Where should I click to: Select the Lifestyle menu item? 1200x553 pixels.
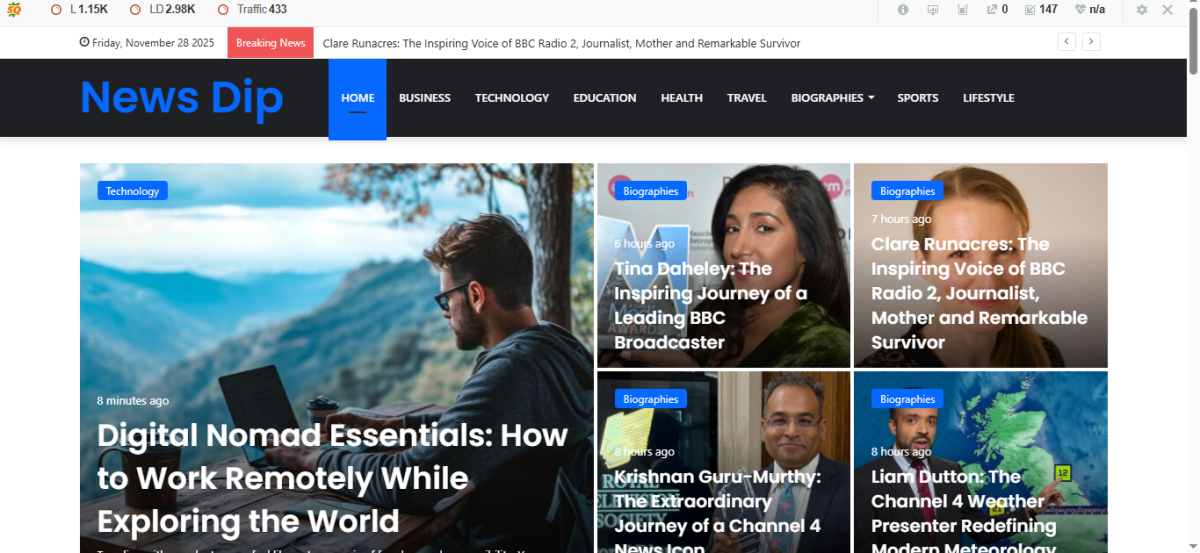tap(988, 98)
